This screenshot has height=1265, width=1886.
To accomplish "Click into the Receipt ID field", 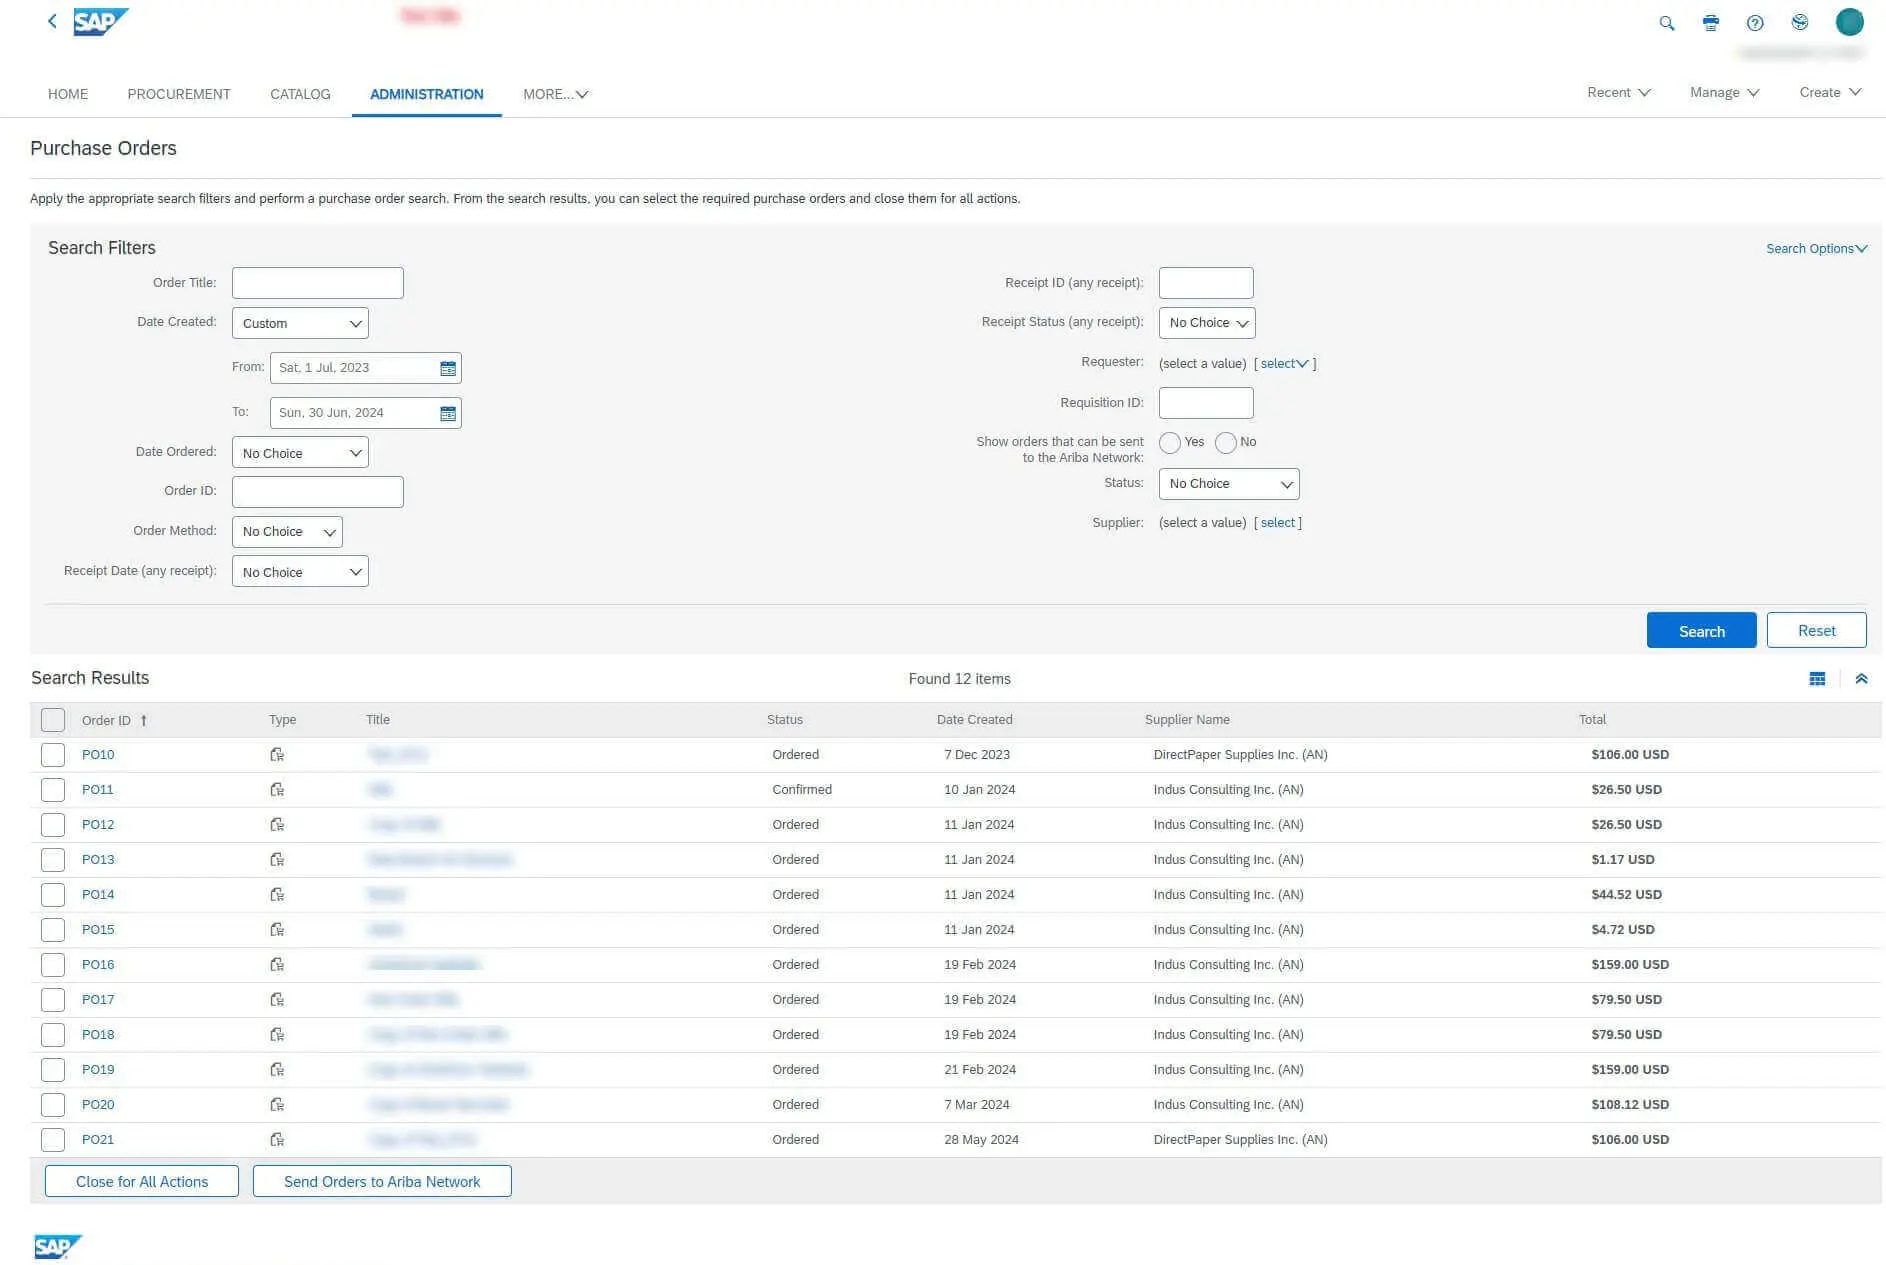I will coord(1206,283).
